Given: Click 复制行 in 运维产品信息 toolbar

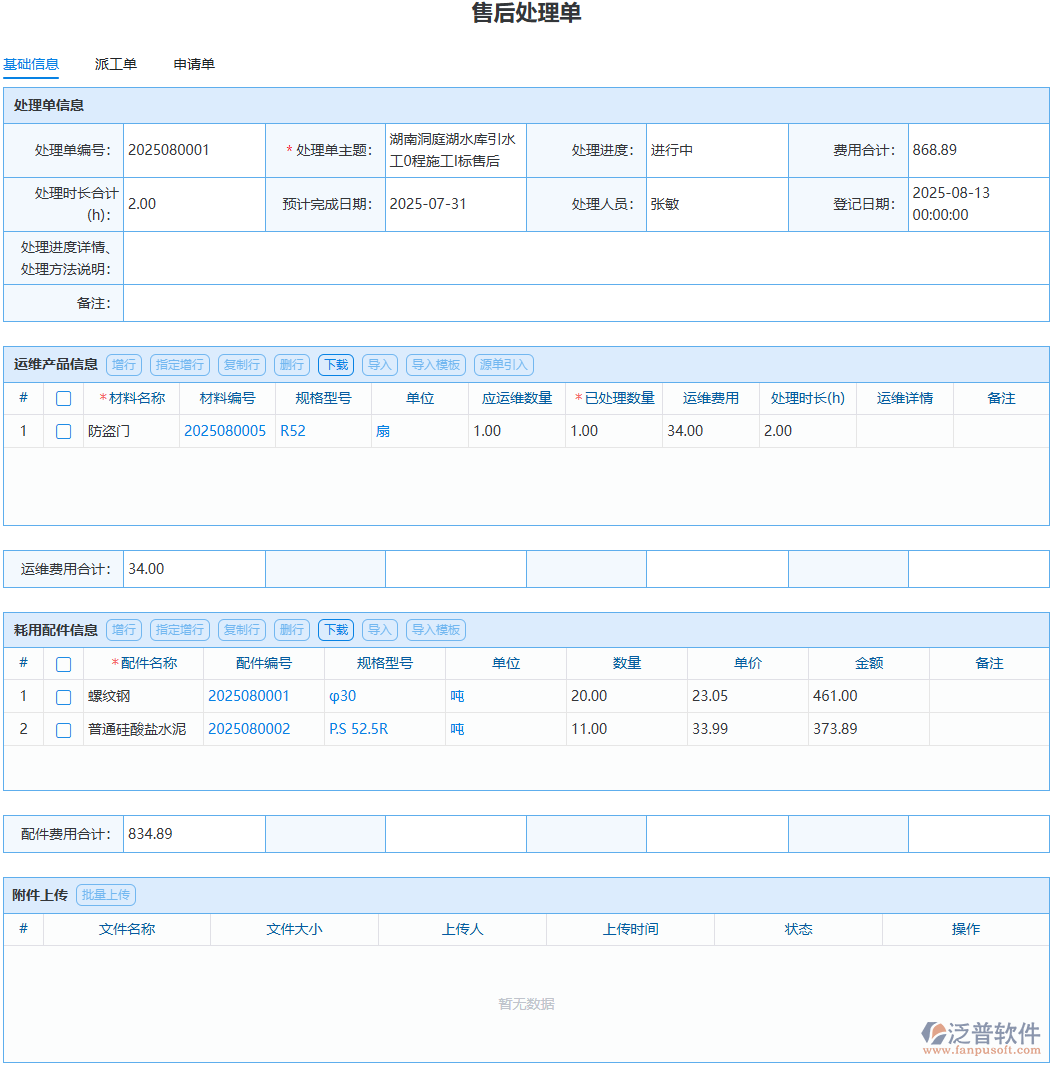Looking at the screenshot, I should click(x=241, y=365).
